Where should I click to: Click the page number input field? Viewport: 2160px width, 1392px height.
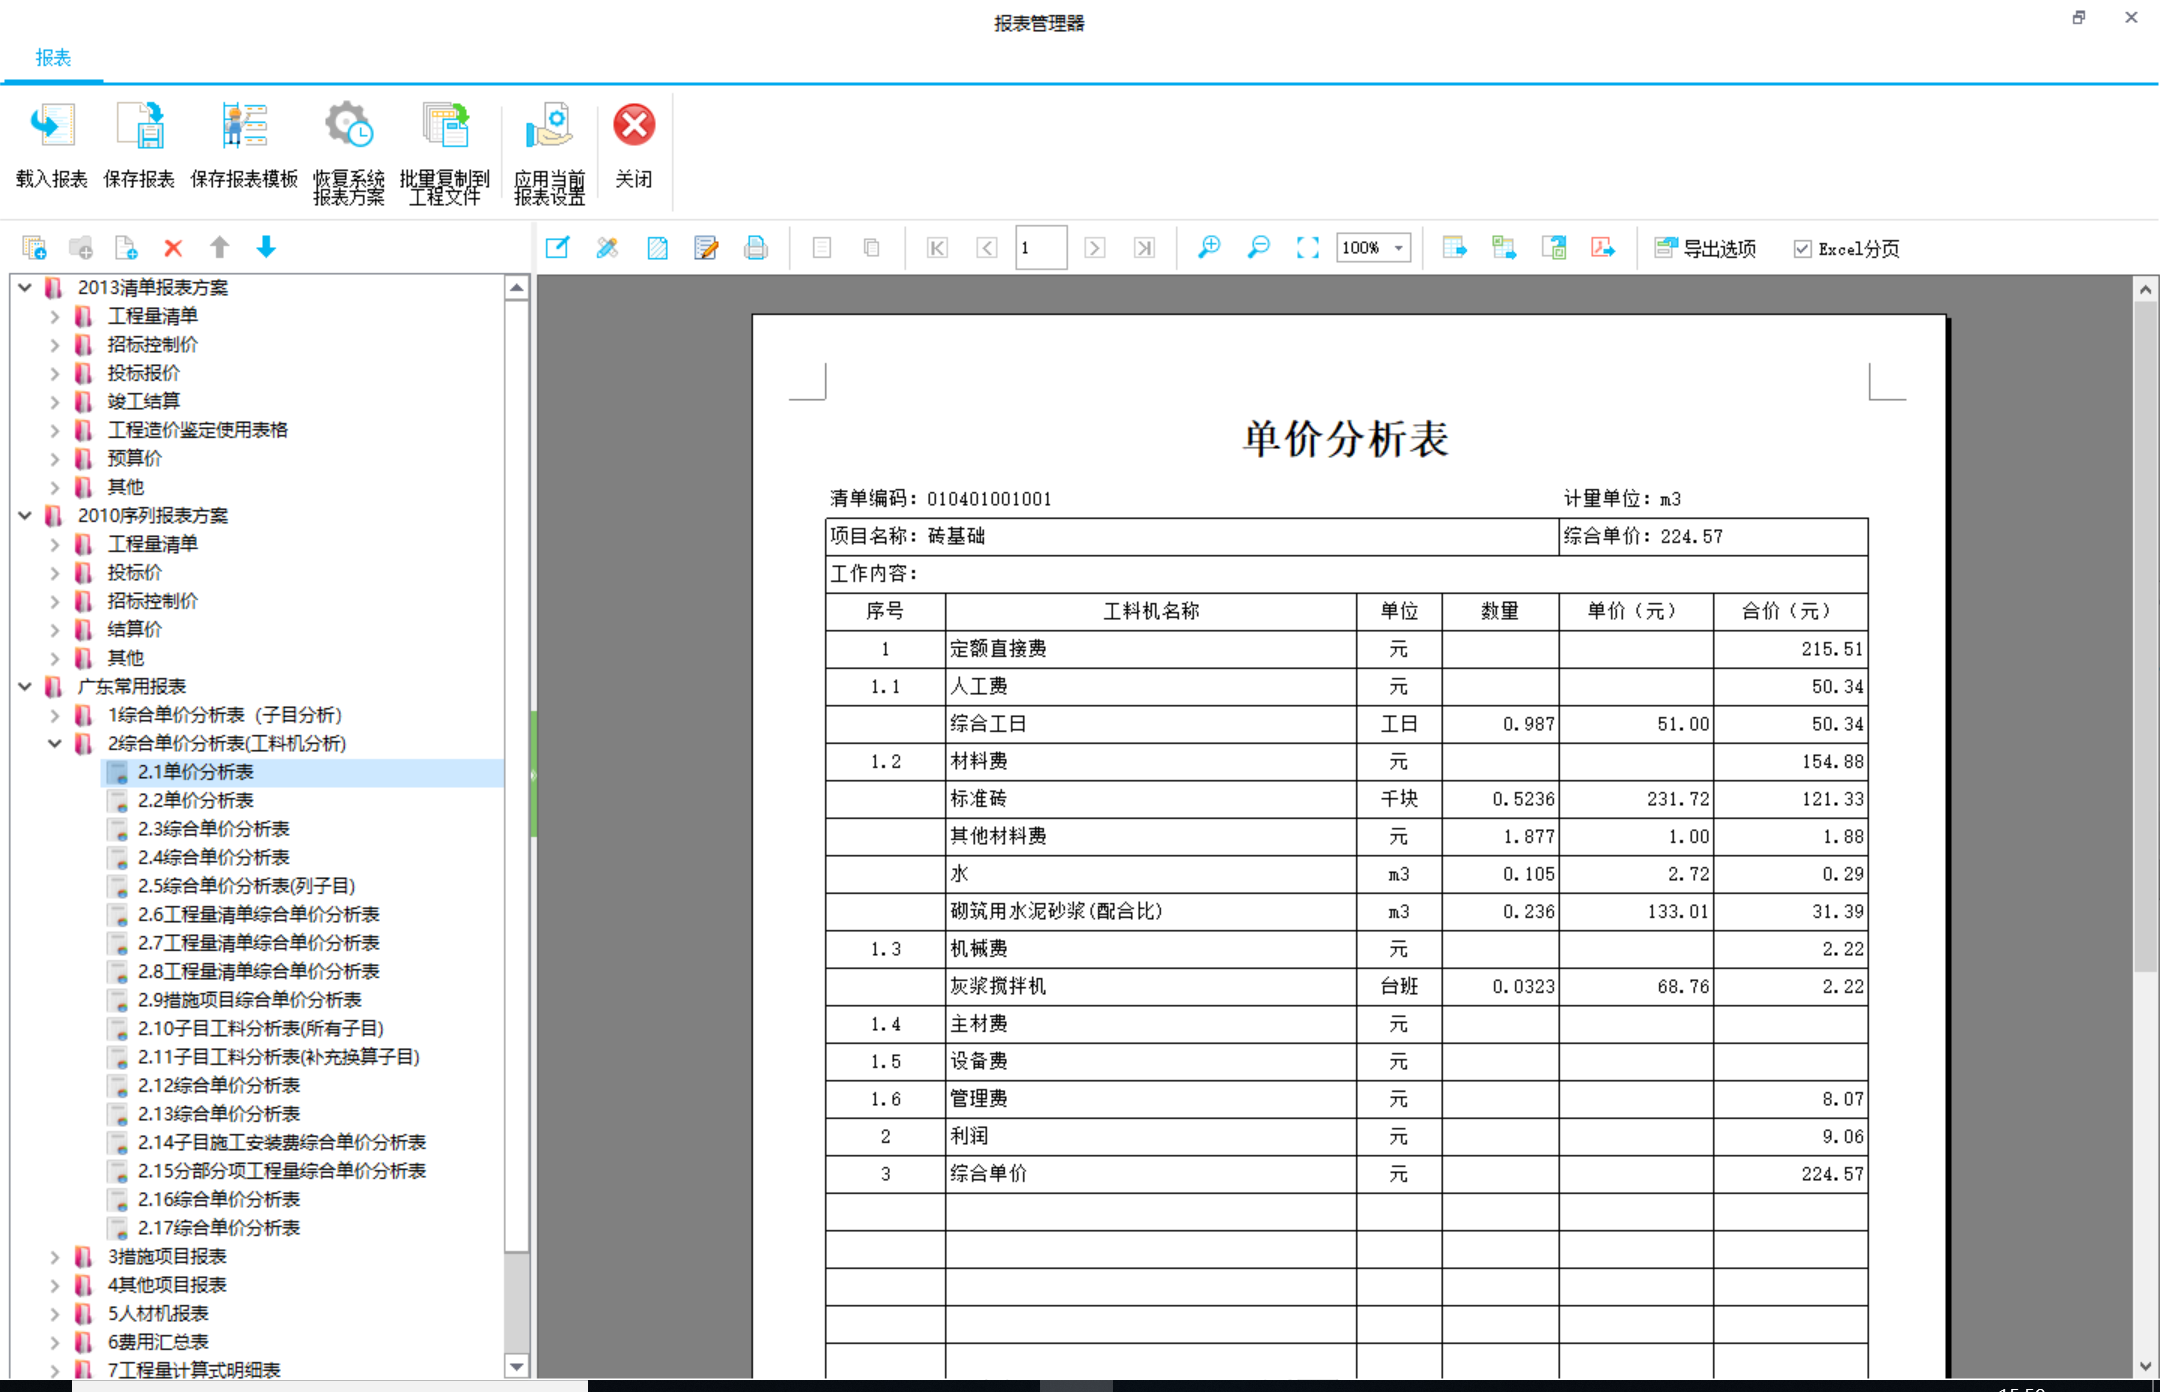(1040, 247)
